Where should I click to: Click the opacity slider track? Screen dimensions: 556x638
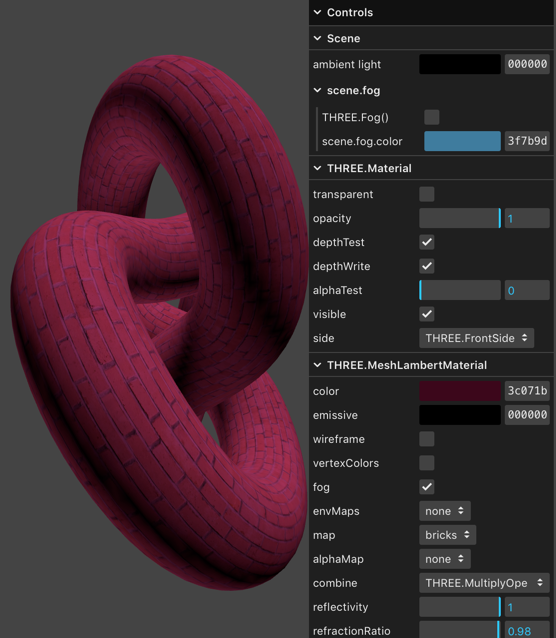pos(460,218)
